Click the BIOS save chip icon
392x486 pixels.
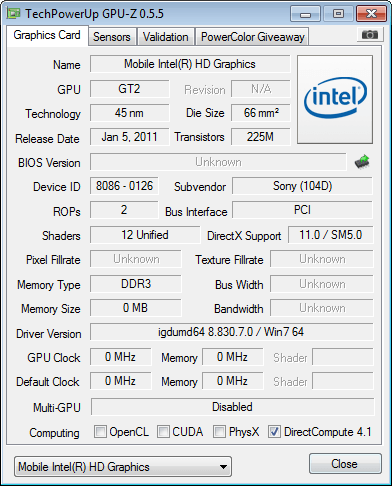click(362, 162)
